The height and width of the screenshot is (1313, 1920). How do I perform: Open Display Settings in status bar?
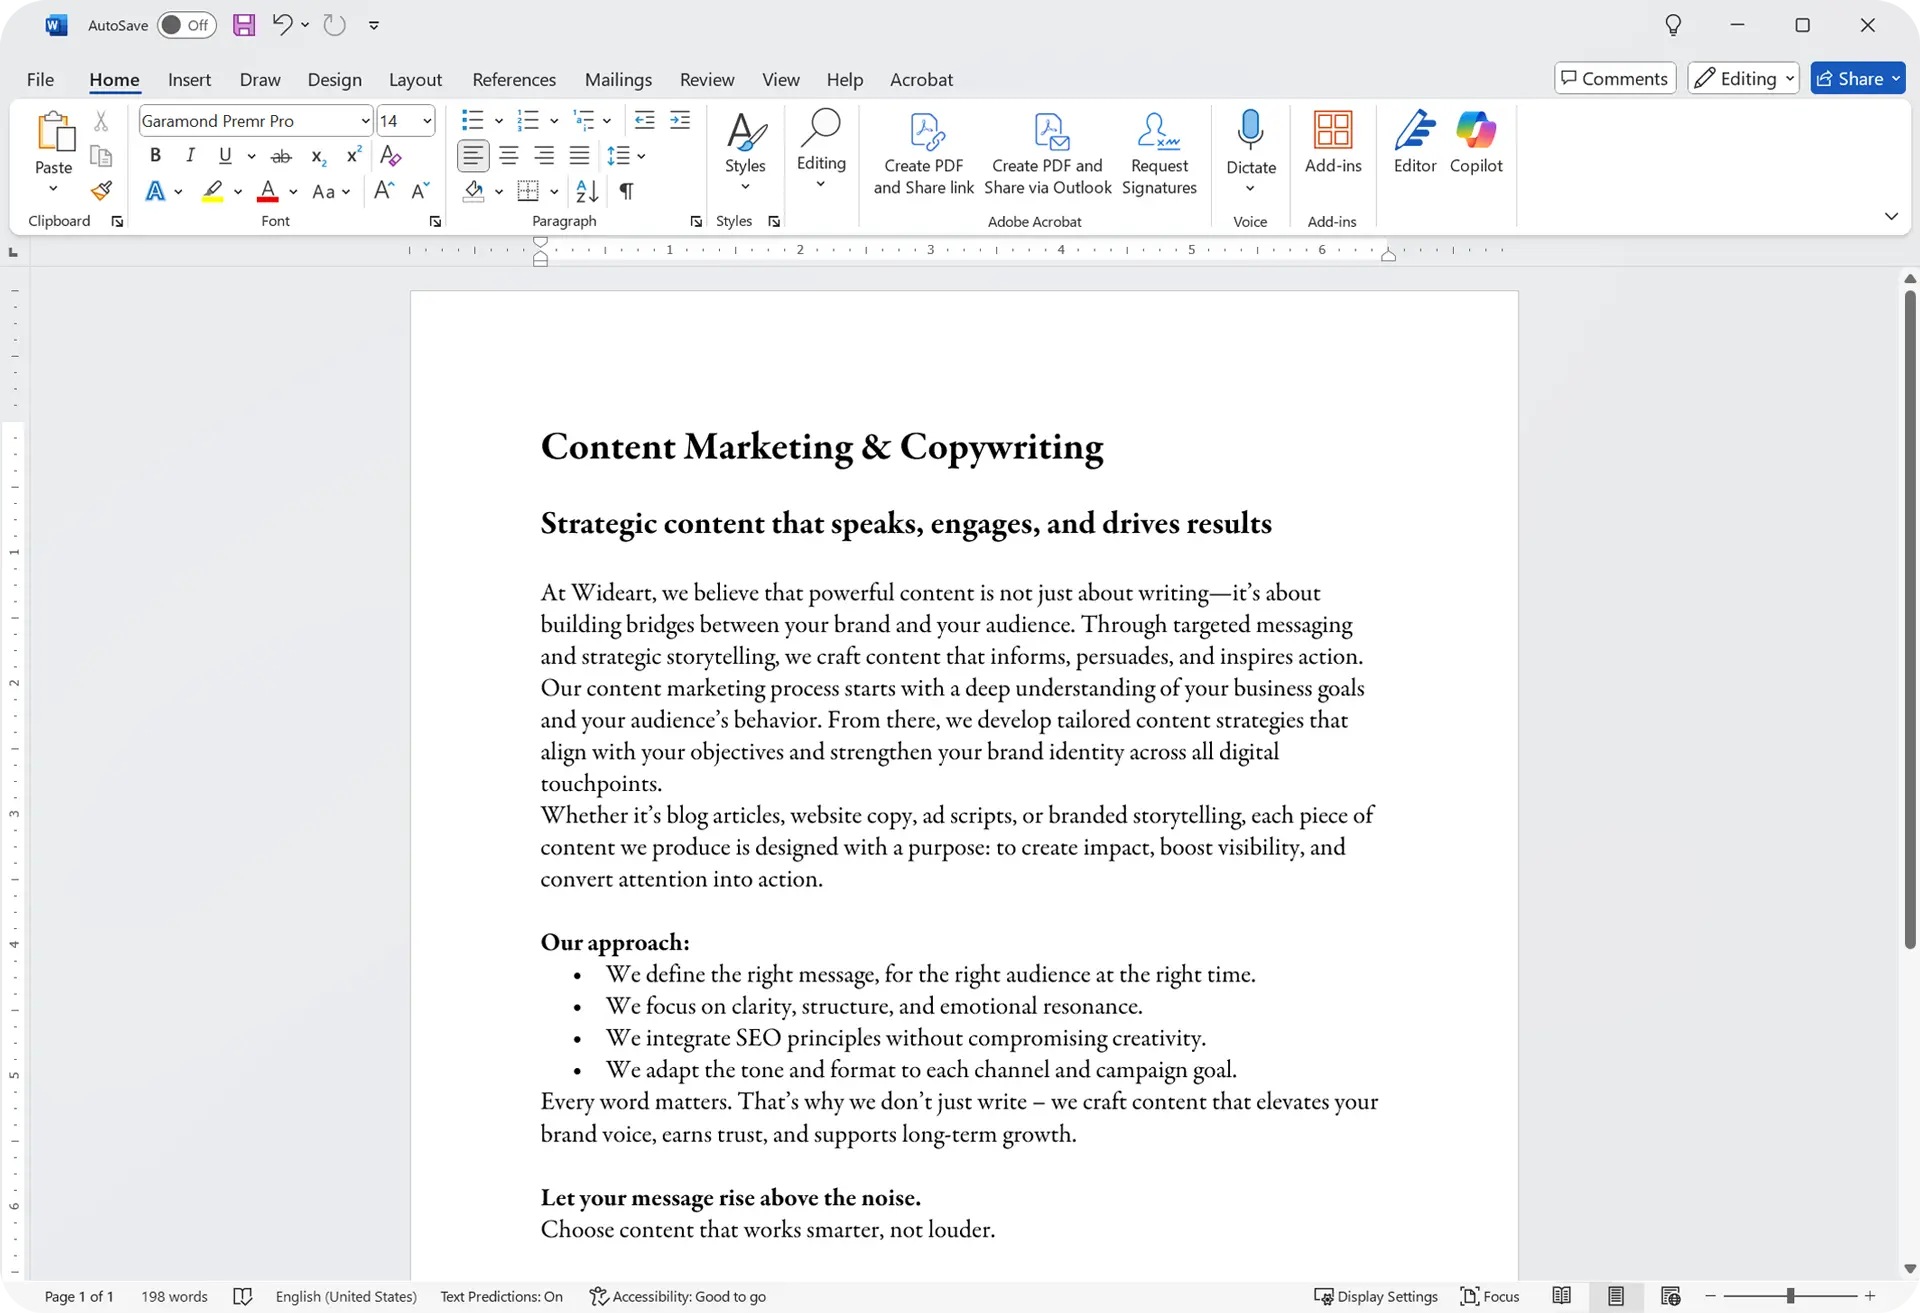pos(1376,1296)
